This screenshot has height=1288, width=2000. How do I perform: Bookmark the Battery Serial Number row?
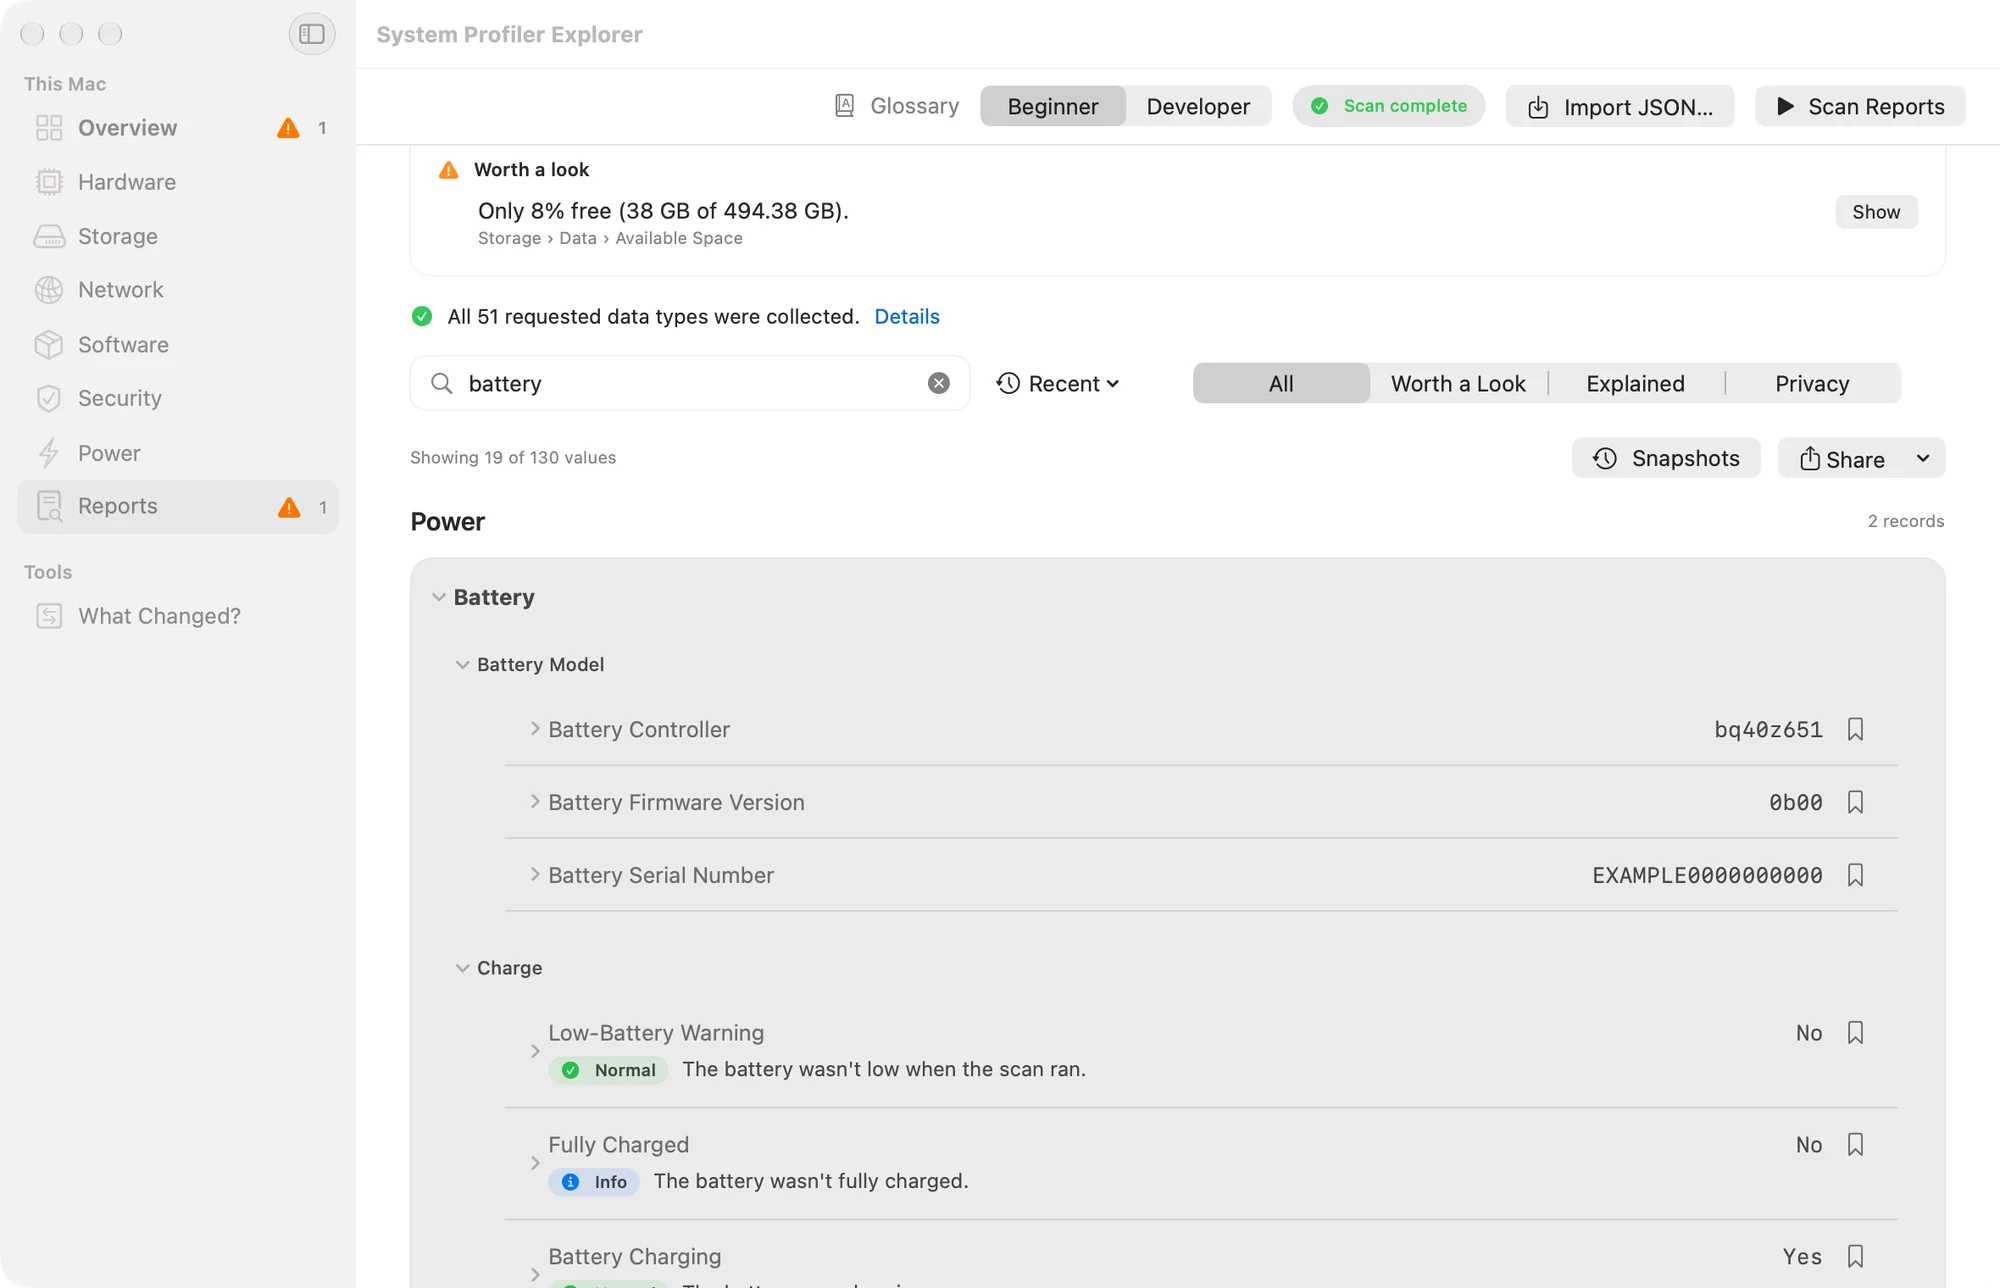[1855, 875]
